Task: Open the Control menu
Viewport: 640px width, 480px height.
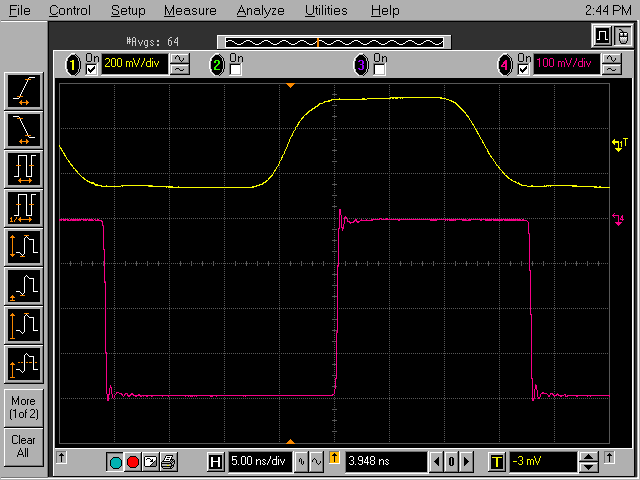Action: (70, 10)
